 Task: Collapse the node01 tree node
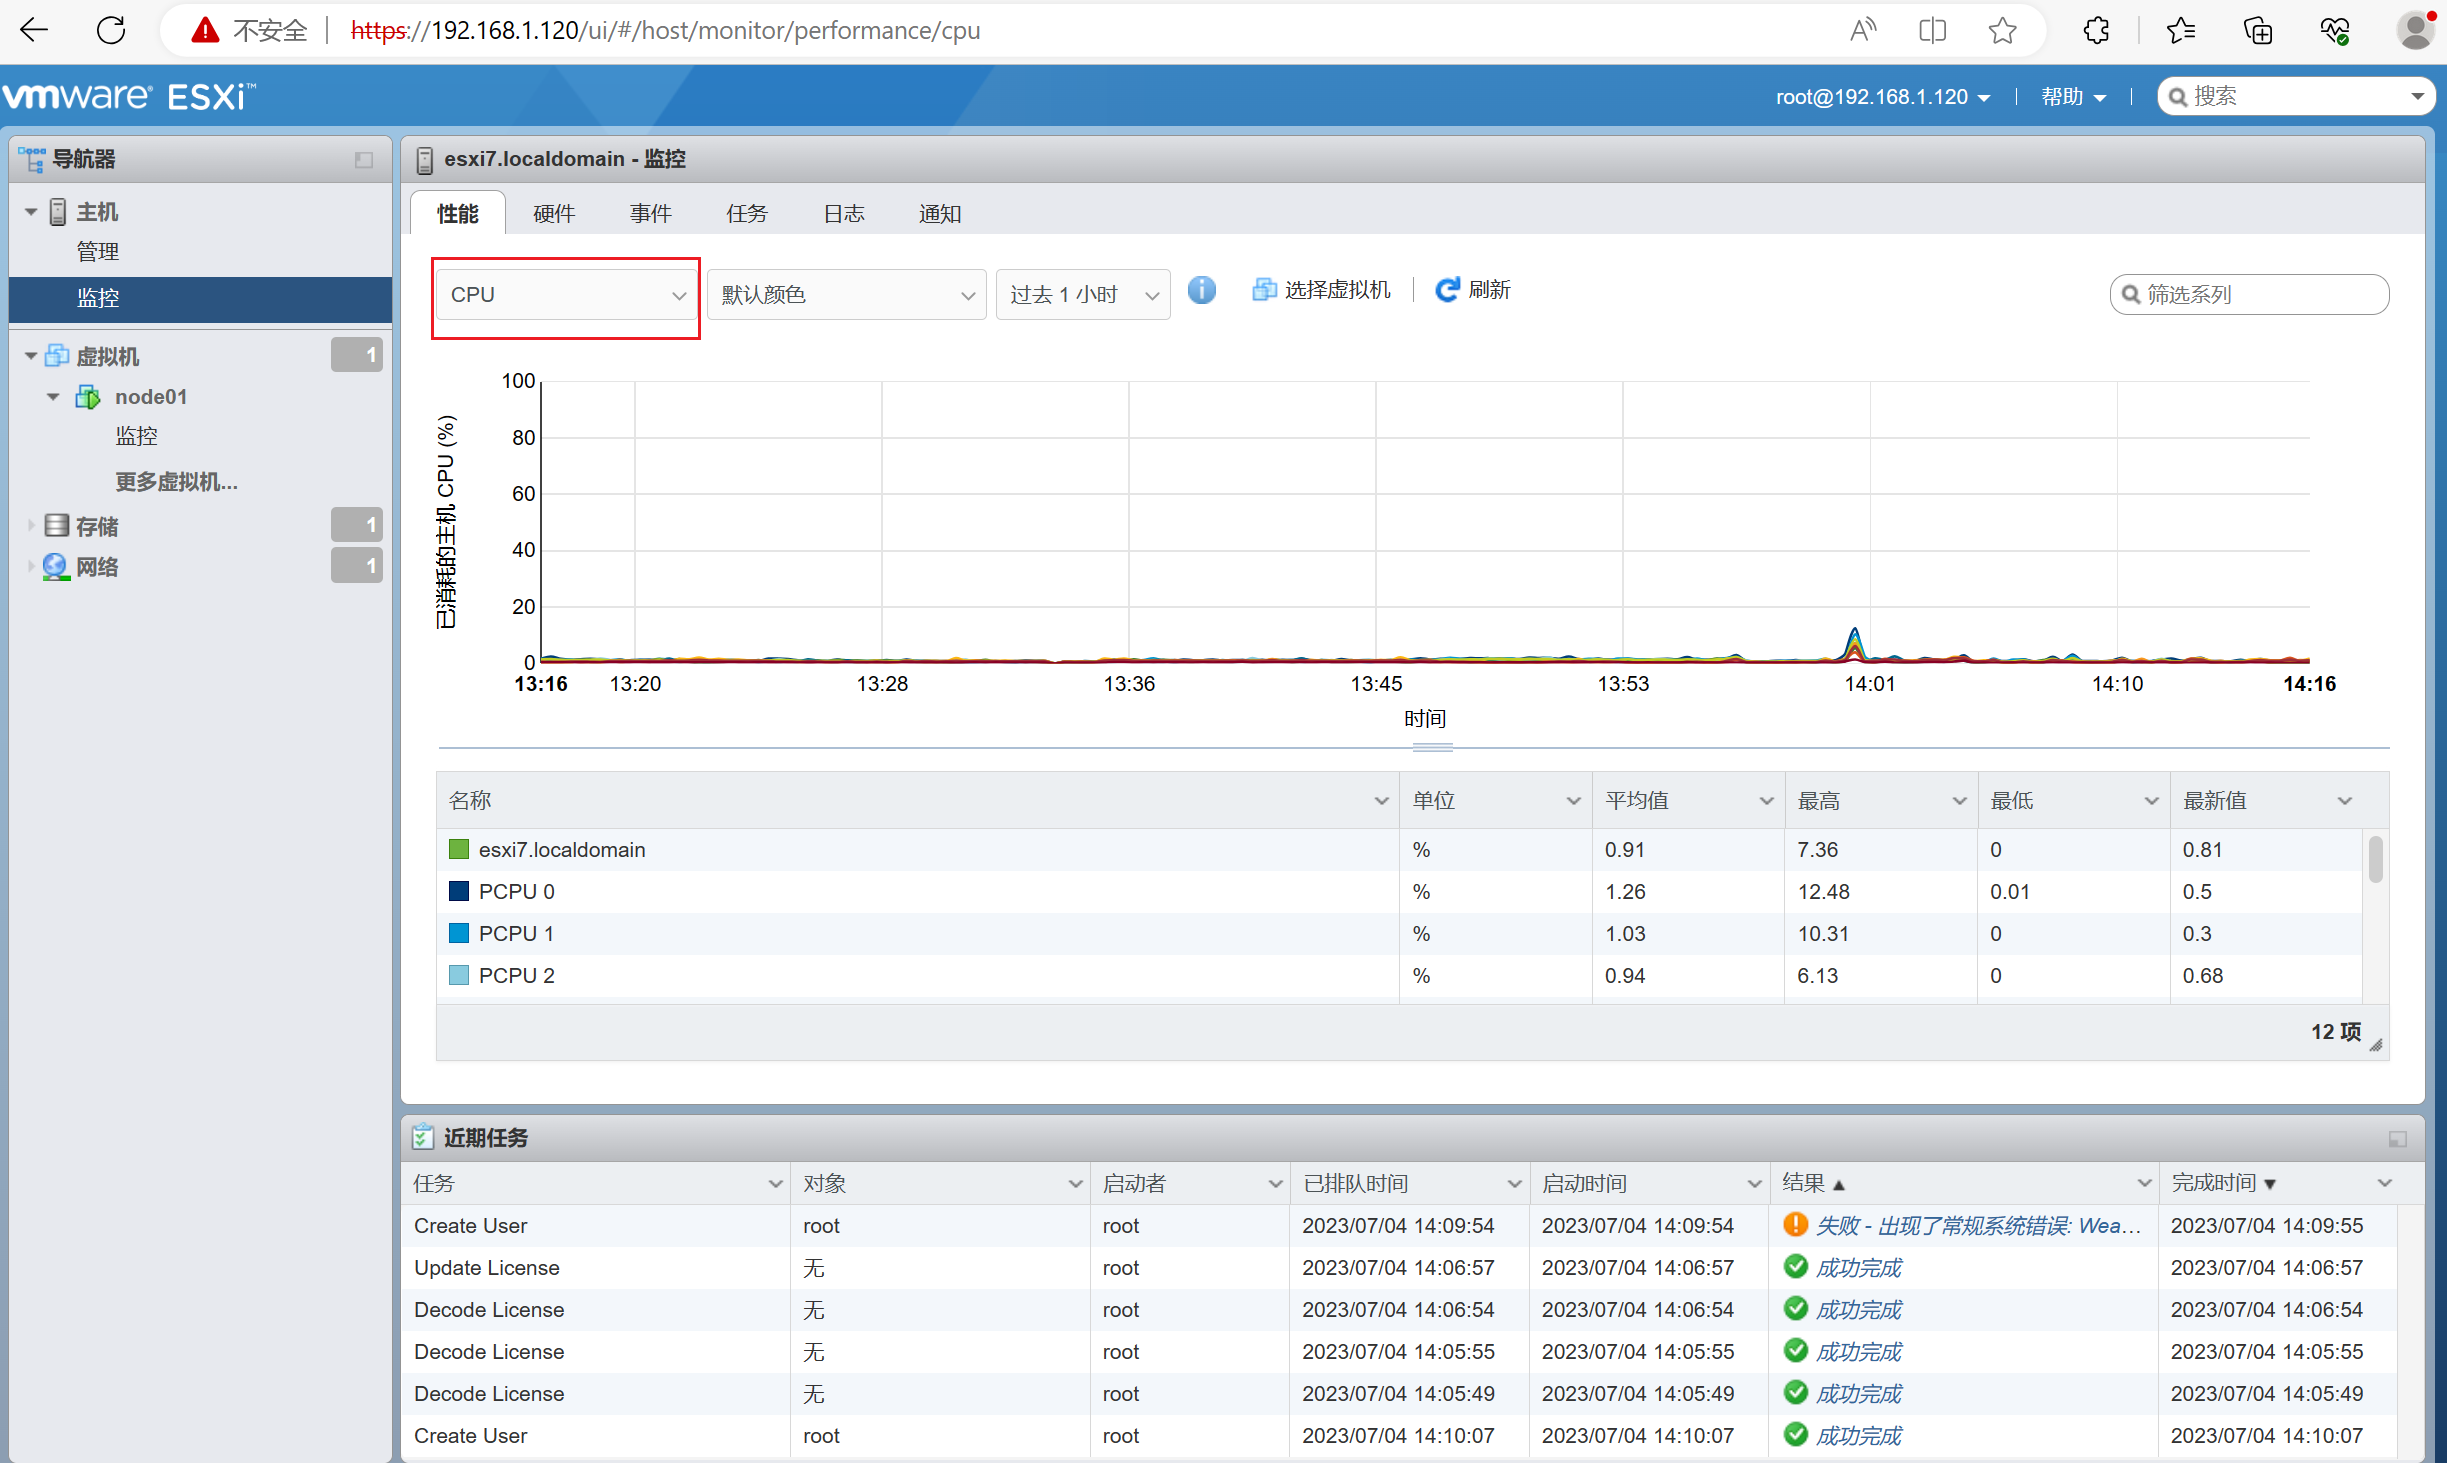tap(53, 397)
